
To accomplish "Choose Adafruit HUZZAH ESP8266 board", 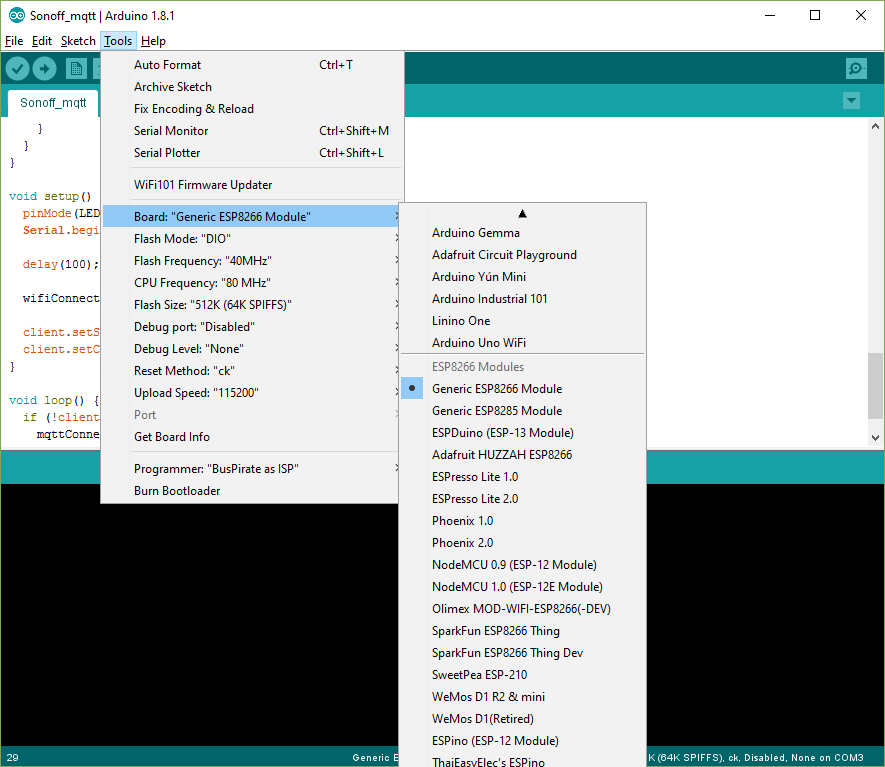I will pyautogui.click(x=523, y=455).
